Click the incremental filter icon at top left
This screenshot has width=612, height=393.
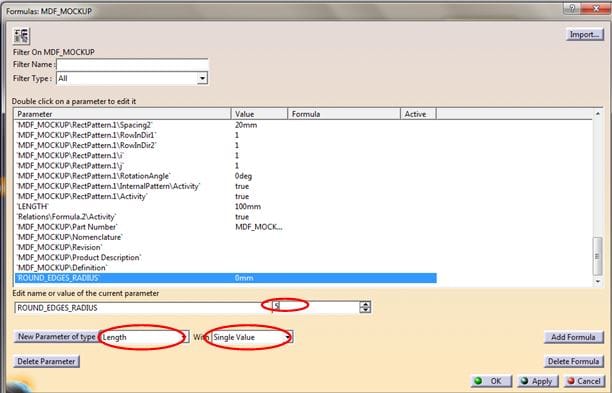click(x=21, y=36)
